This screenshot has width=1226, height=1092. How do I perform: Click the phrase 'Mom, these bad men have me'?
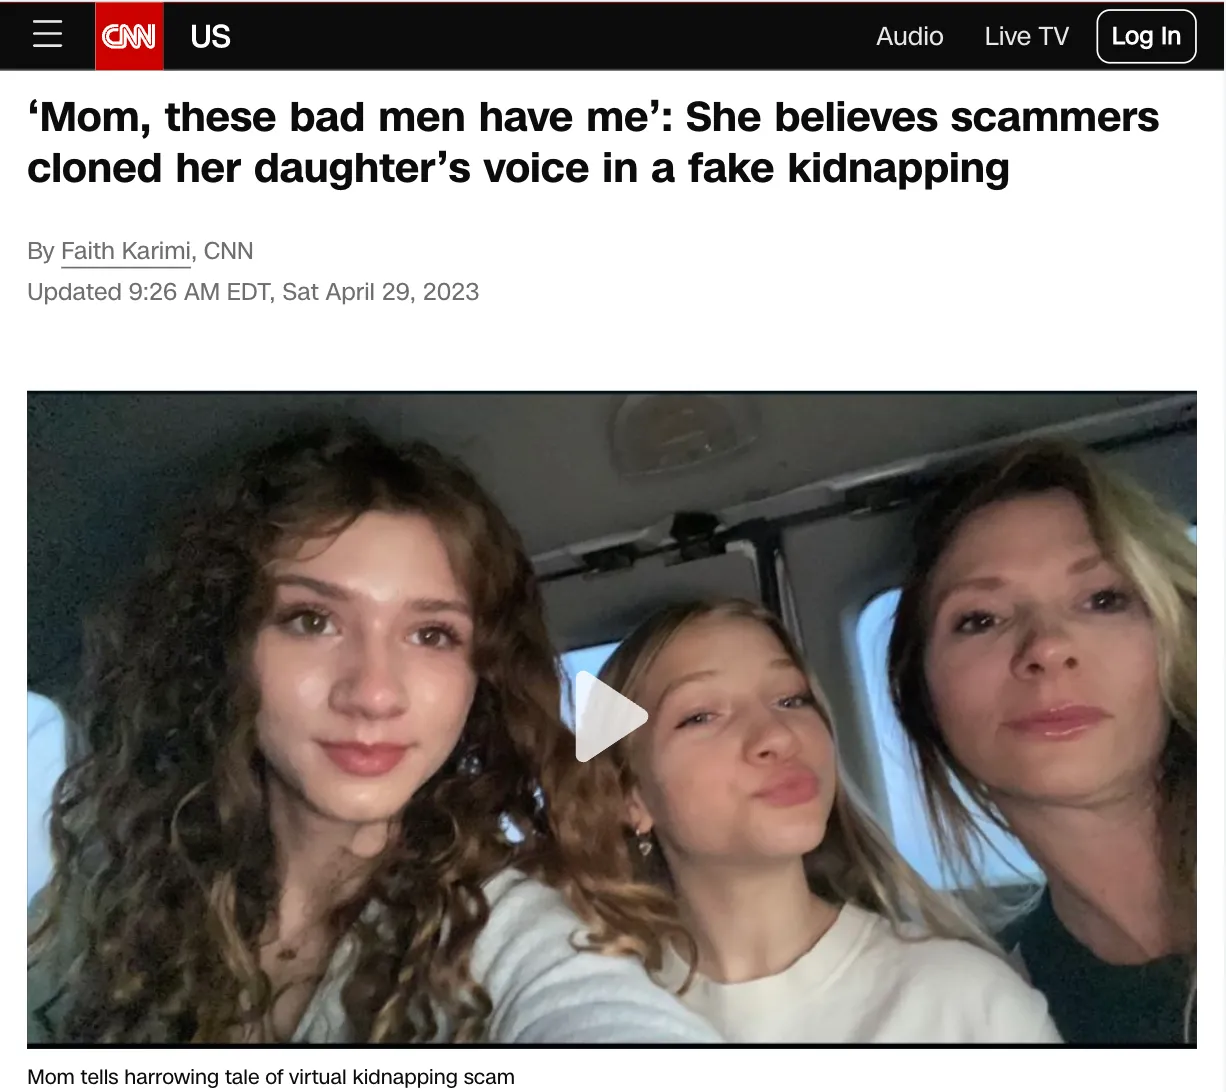[350, 117]
